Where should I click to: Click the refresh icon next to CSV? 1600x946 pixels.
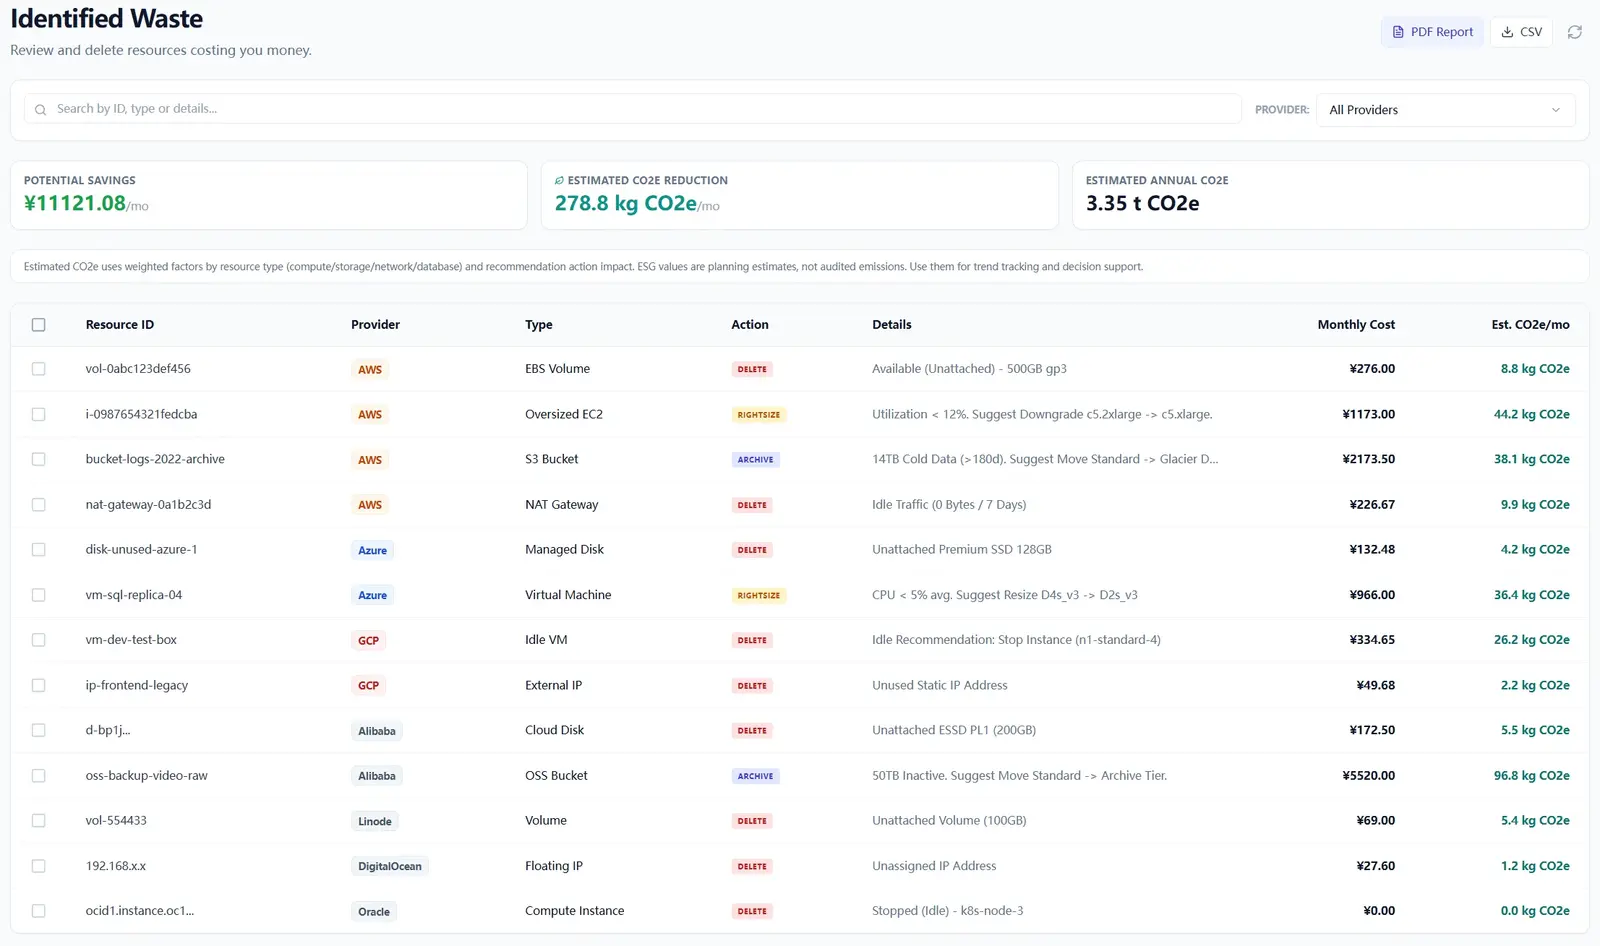1574,32
